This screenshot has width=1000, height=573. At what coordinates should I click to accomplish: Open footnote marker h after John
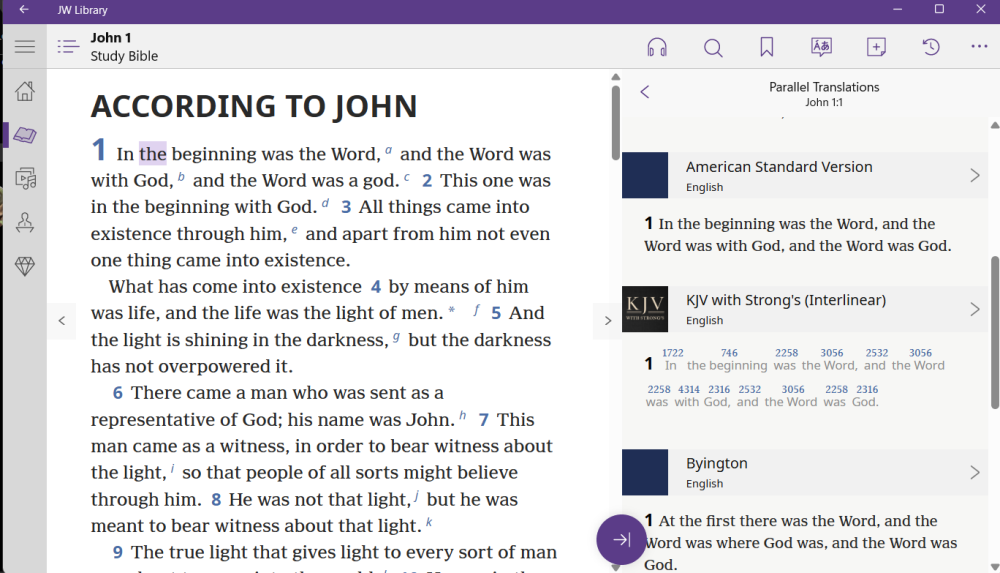click(x=462, y=415)
